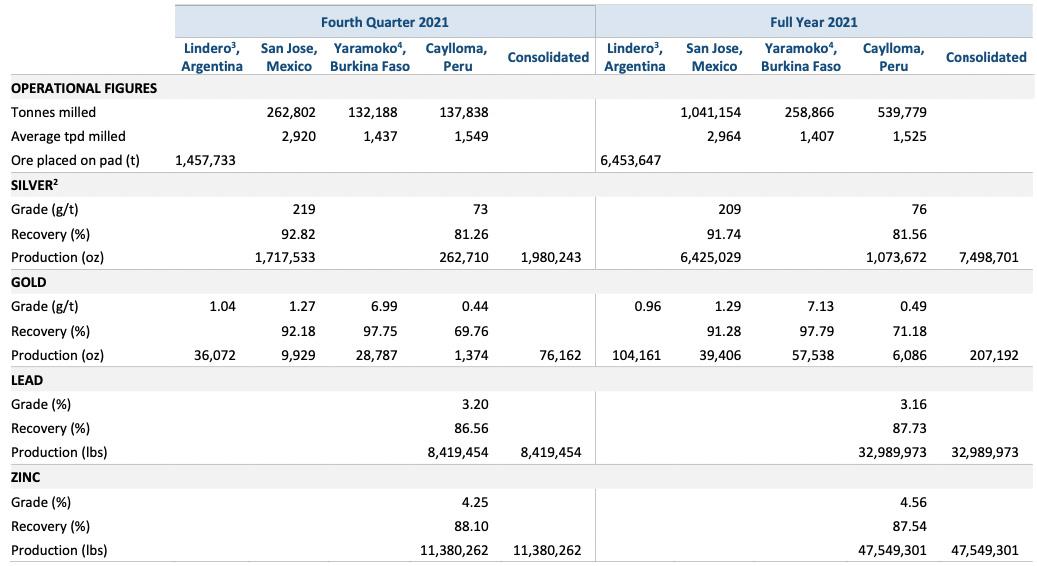1037x566 pixels.
Task: Select the quarterly consolidated gold value 76,162
Action: pyautogui.click(x=560, y=355)
